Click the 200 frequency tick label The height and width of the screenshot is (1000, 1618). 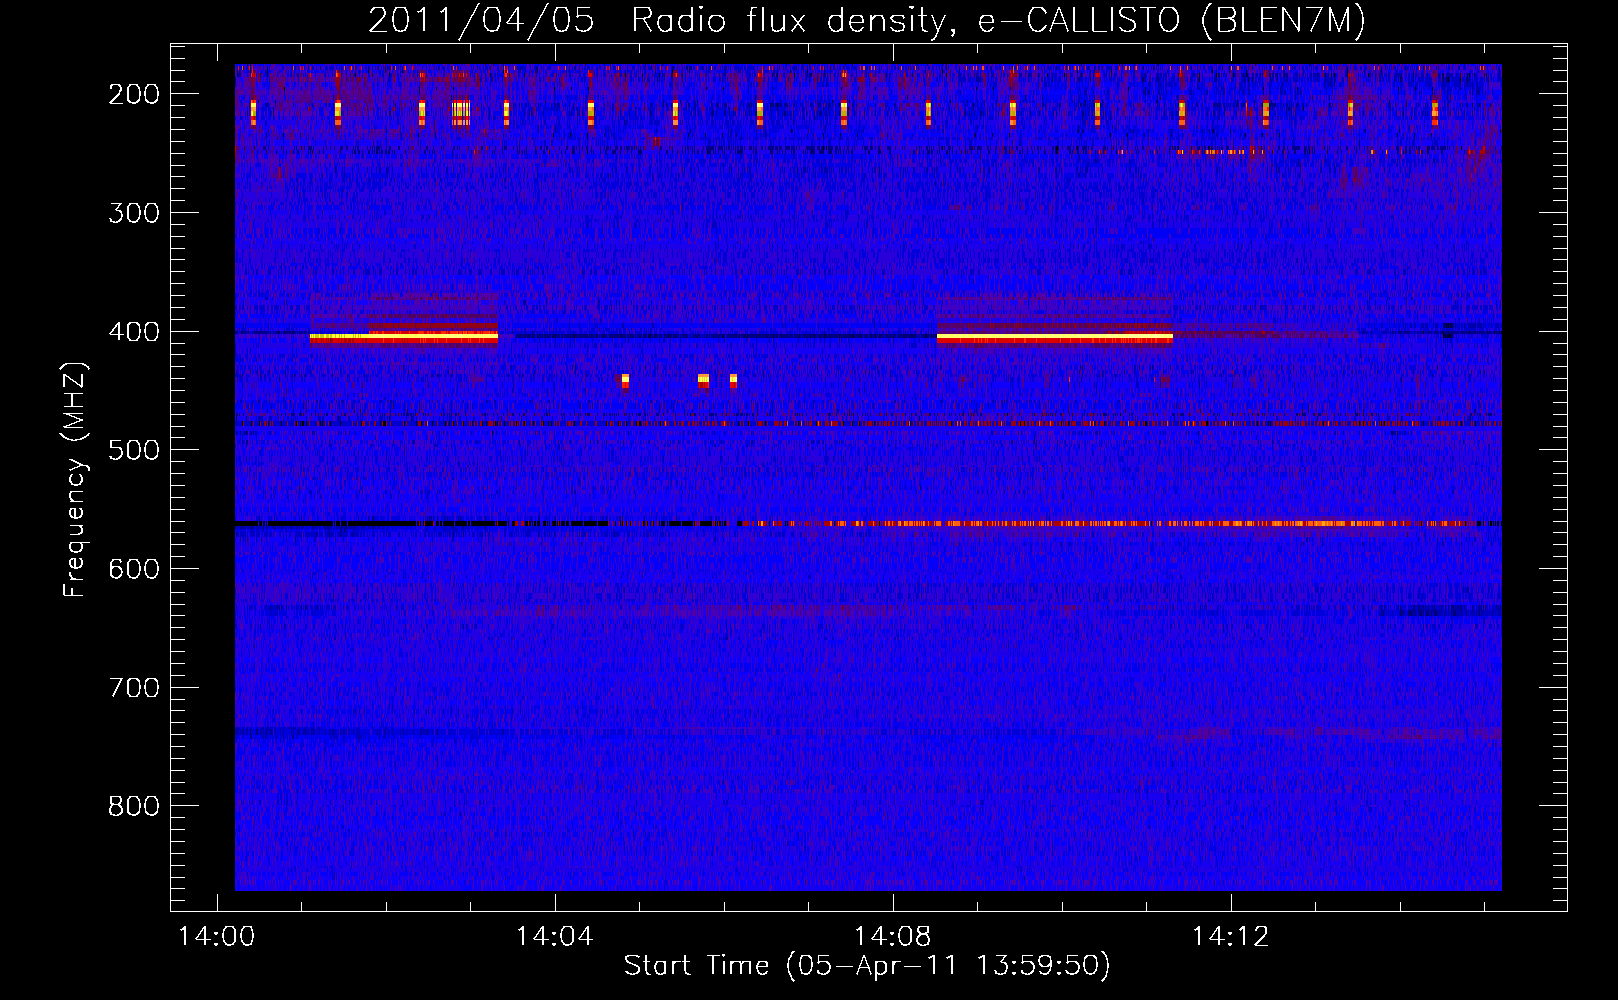click(134, 94)
